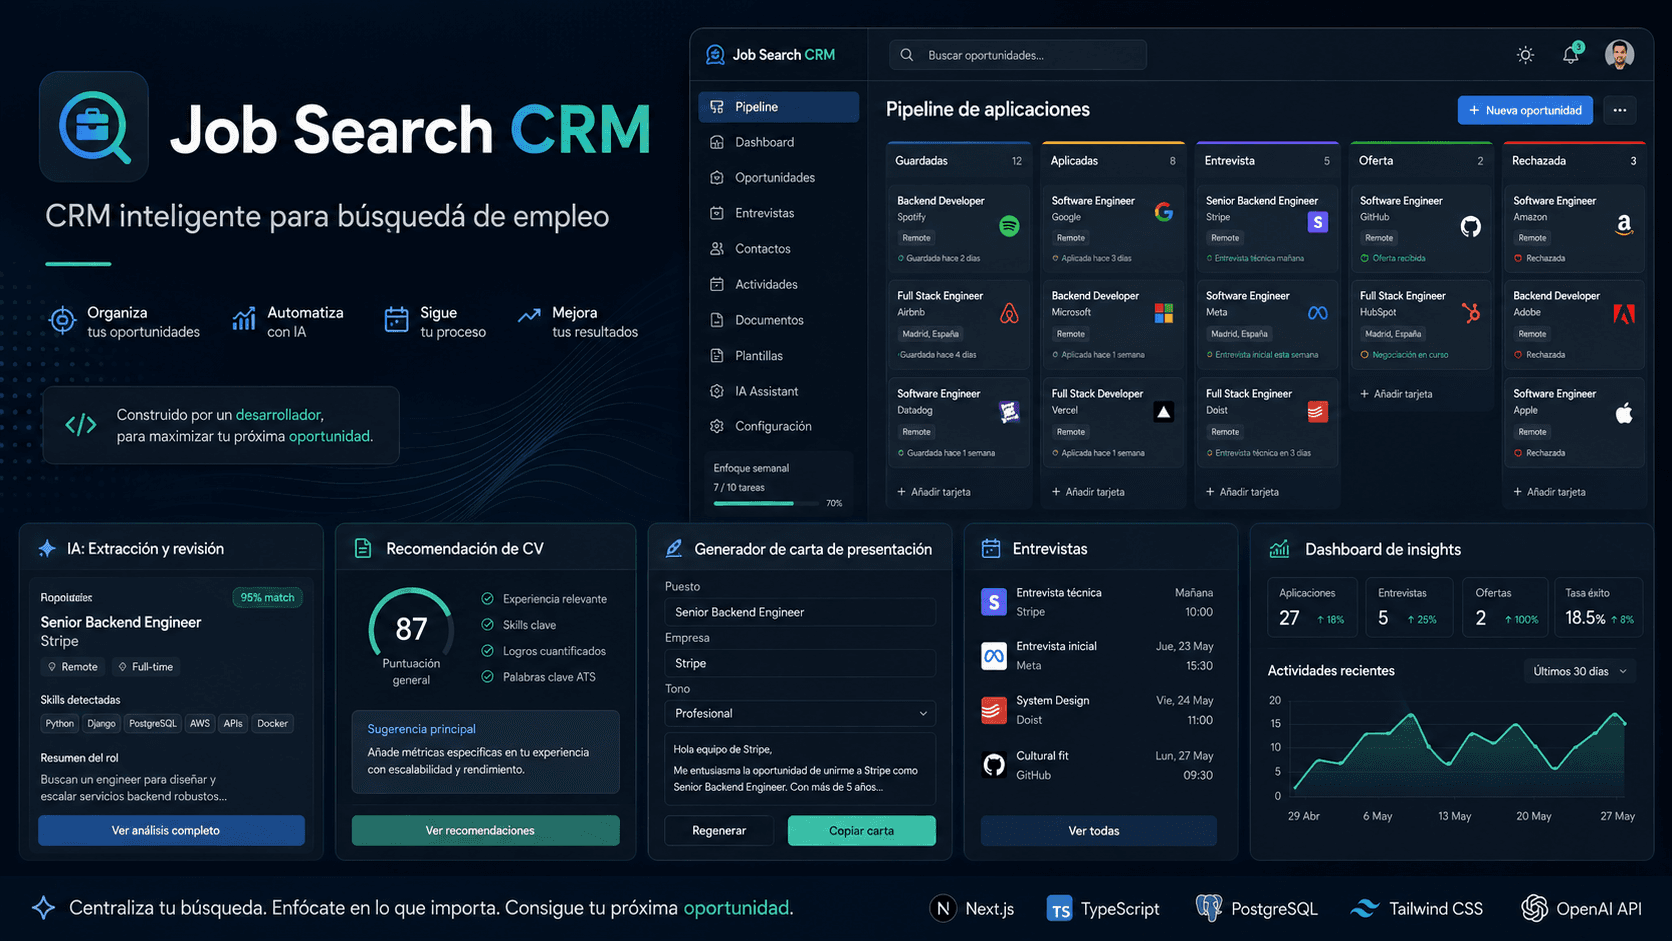Screen dimensions: 1672x941
Task: Click the 87 Puntuación general gauge
Action: (x=411, y=628)
